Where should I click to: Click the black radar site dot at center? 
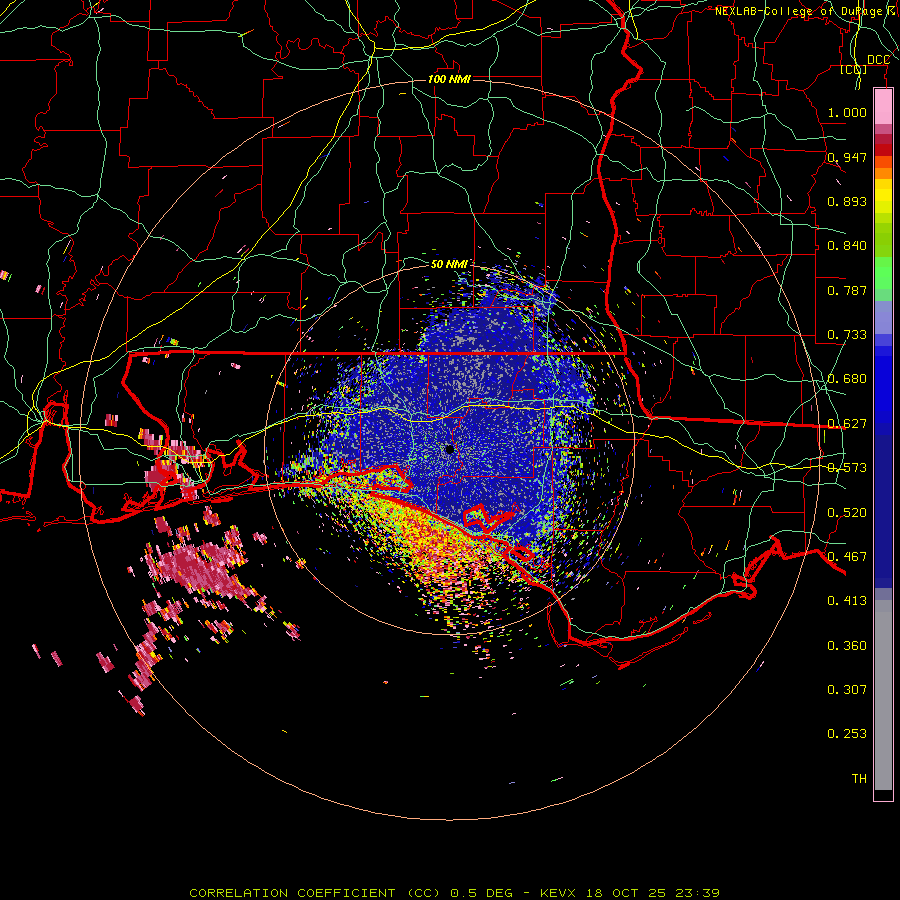coord(449,449)
